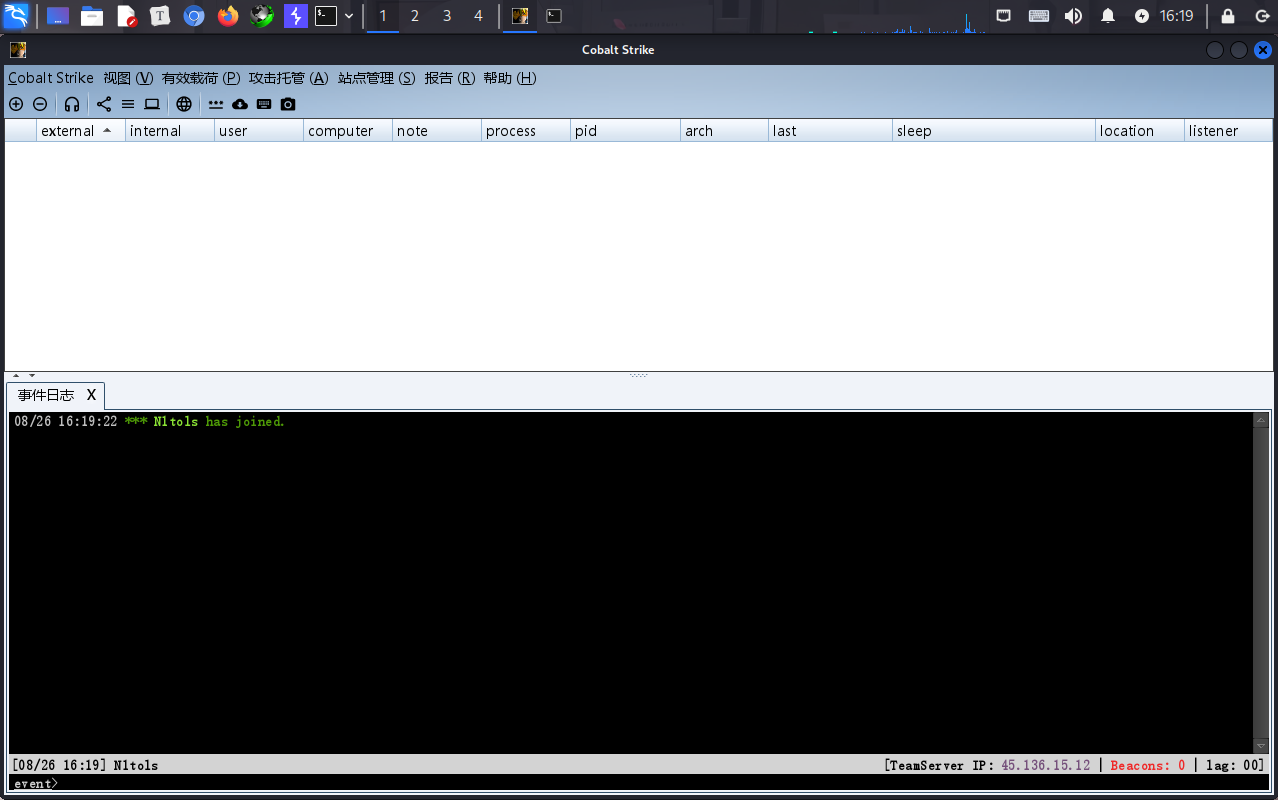Click the minus-circle disconnect icon
The height and width of the screenshot is (800, 1278).
pos(40,104)
